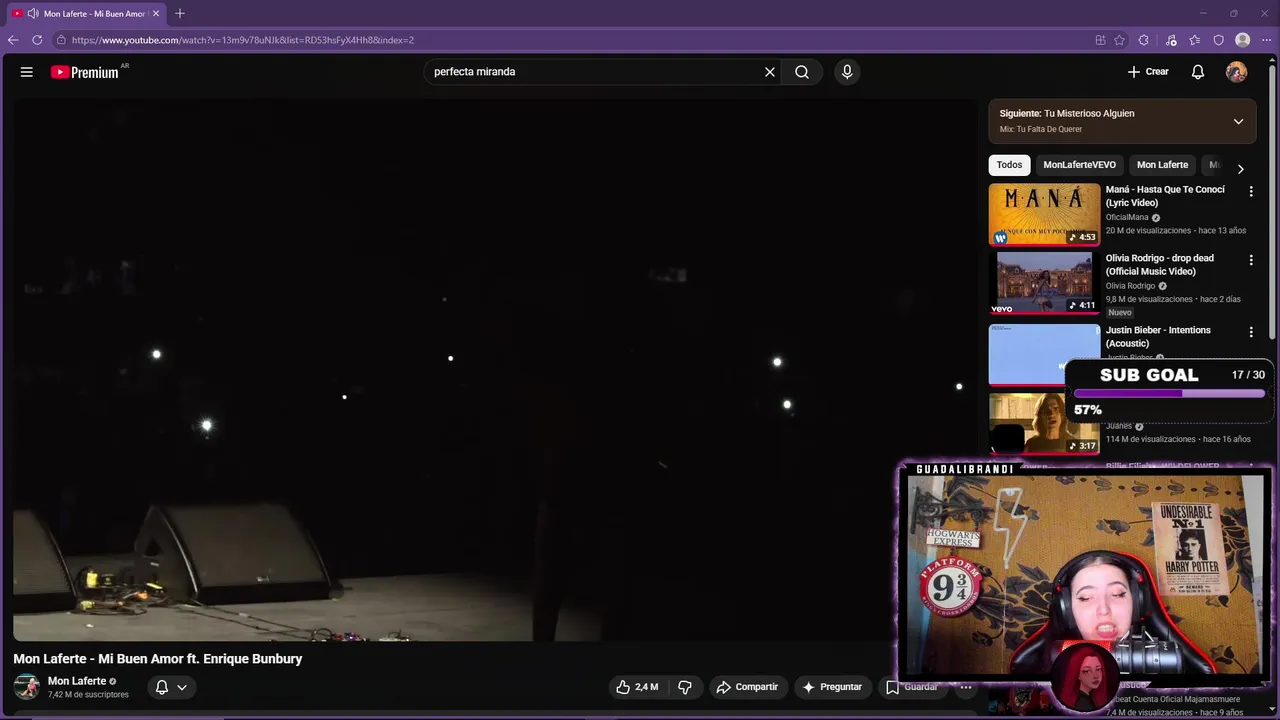
Task: Reload the page
Action: (x=37, y=40)
